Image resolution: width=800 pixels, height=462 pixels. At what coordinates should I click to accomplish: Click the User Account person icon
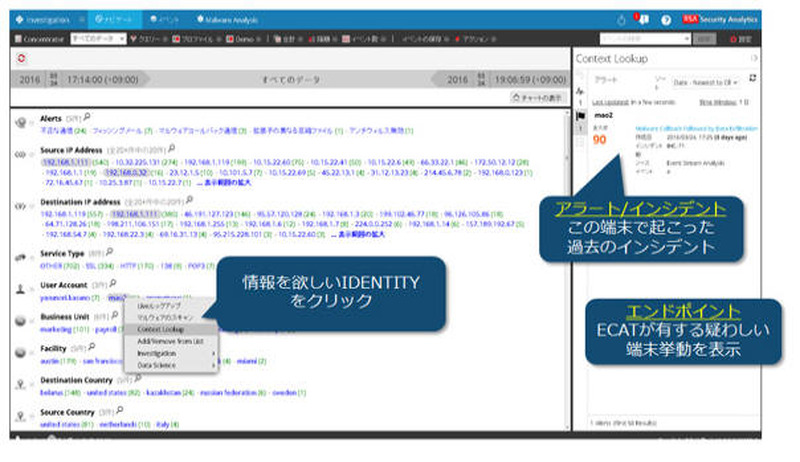click(21, 285)
